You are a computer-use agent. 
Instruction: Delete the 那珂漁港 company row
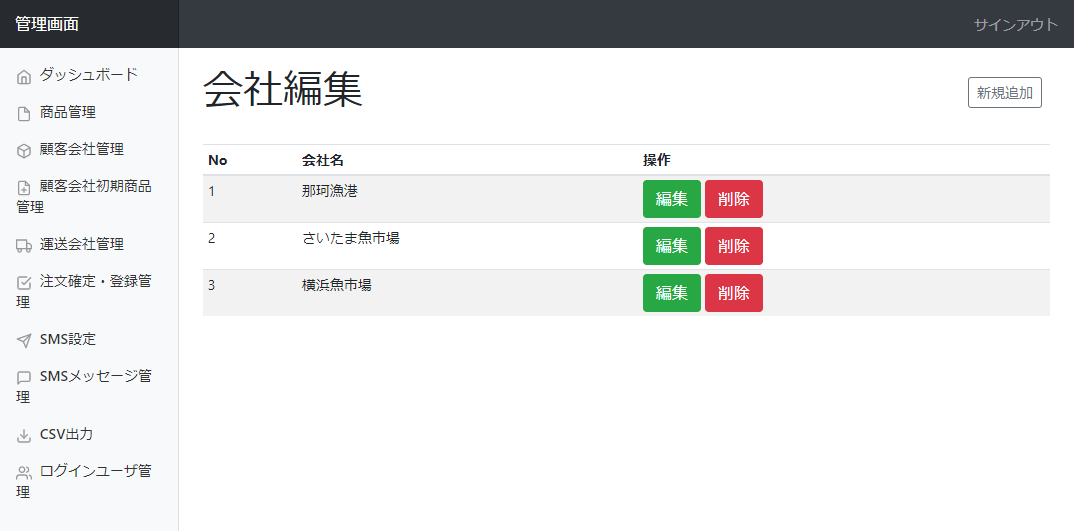tap(733, 199)
